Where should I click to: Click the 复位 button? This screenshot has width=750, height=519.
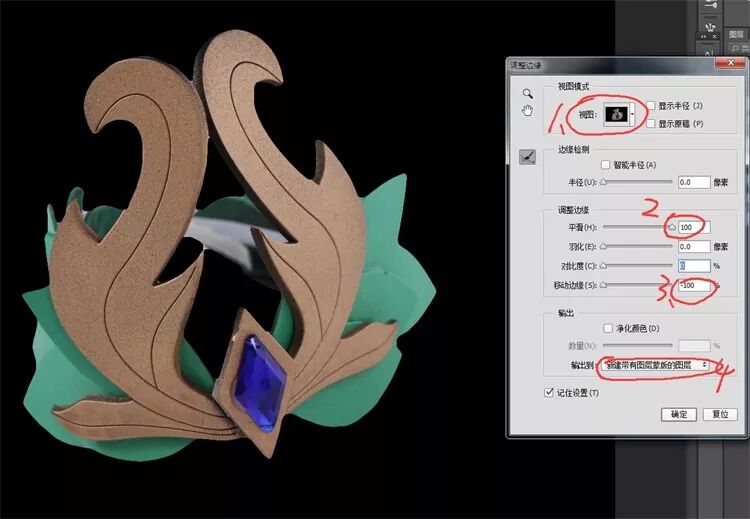pyautogui.click(x=720, y=414)
